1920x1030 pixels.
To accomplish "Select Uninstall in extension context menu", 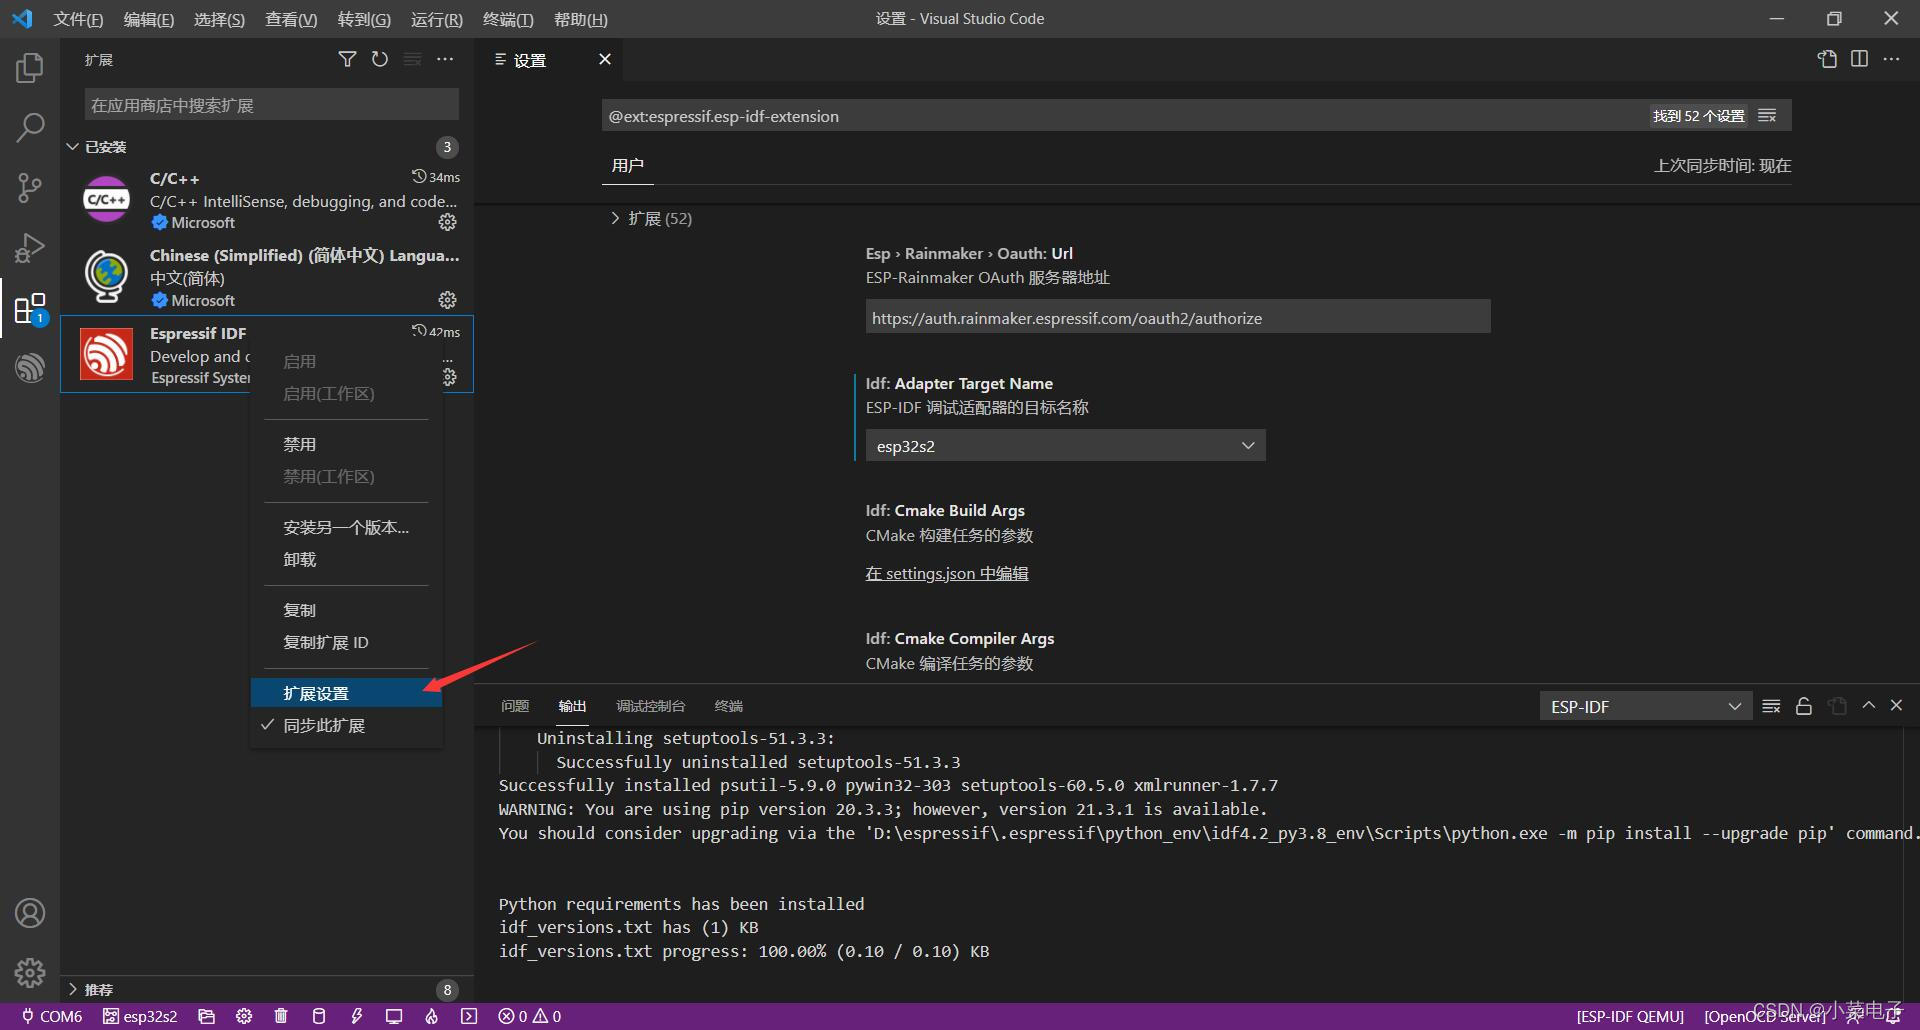I will click(346, 559).
